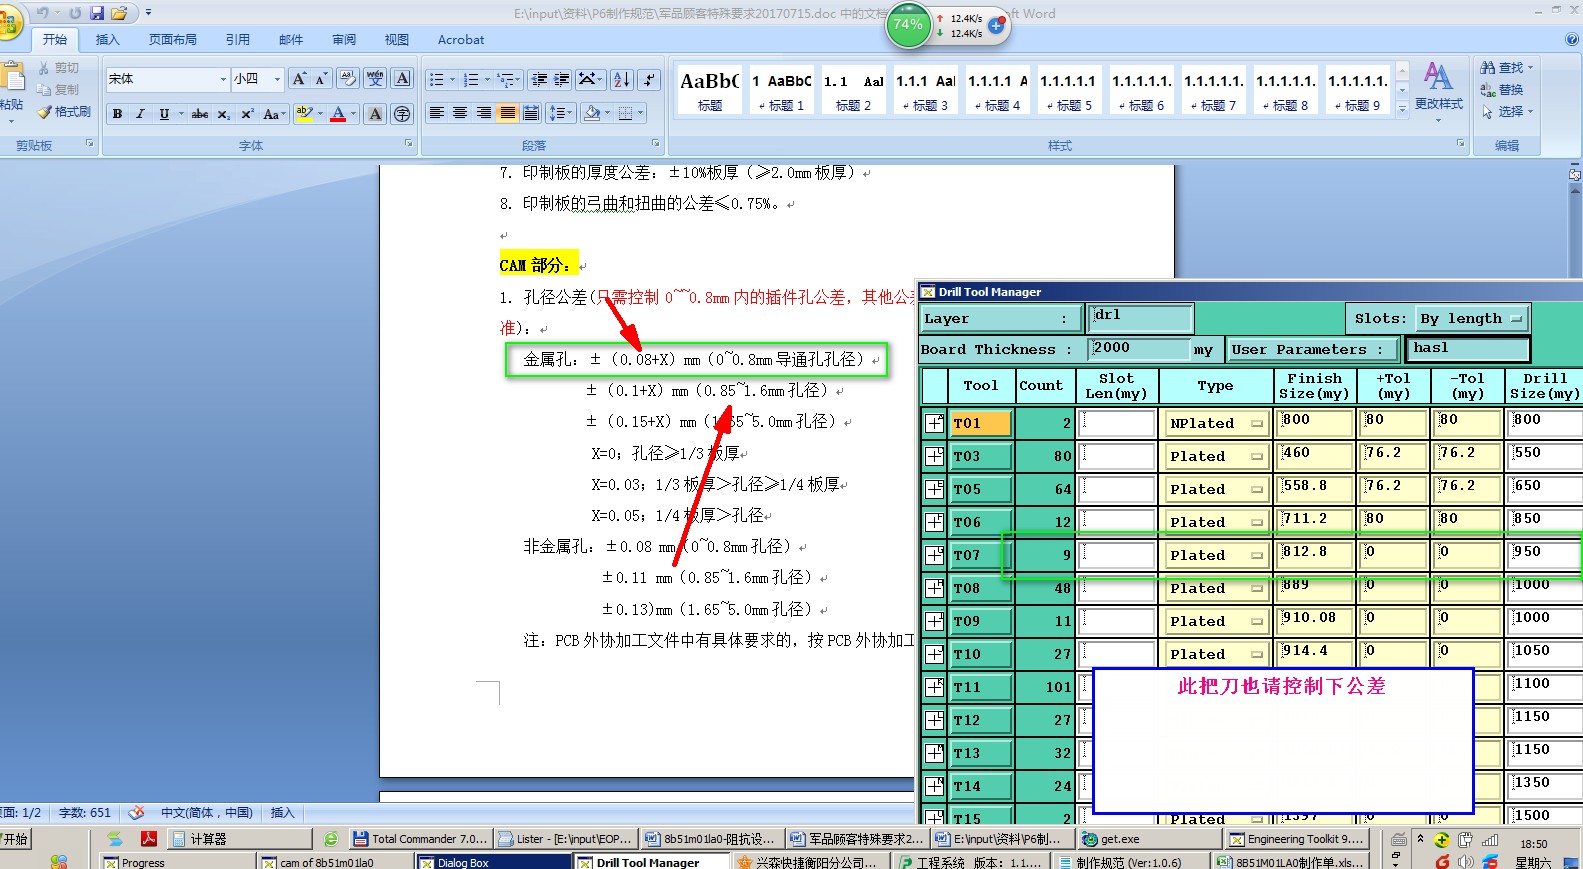Apply character shading icon
The width and height of the screenshot is (1583, 869).
pyautogui.click(x=375, y=114)
